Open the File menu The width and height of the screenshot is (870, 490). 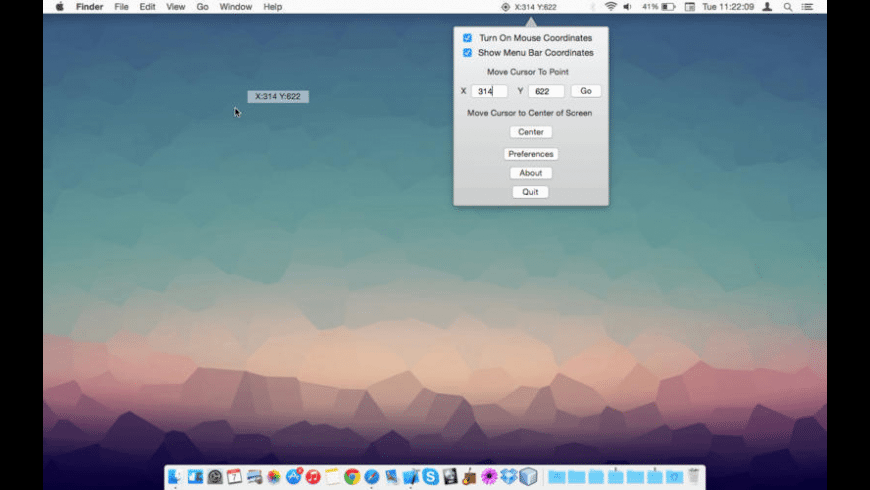click(x=121, y=7)
